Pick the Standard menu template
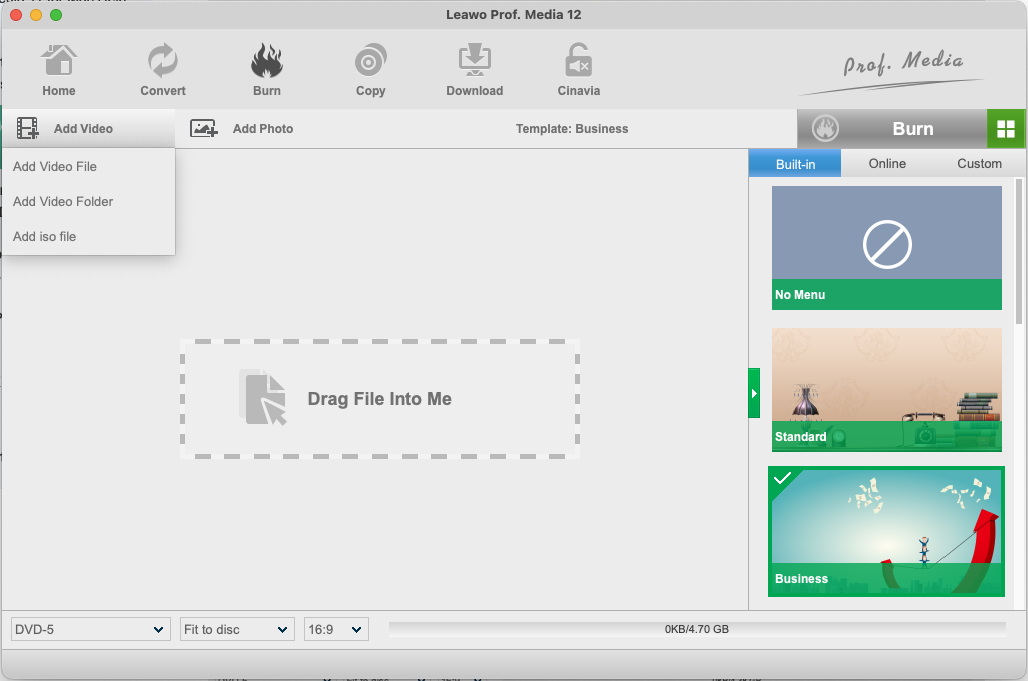1028x681 pixels. (886, 389)
